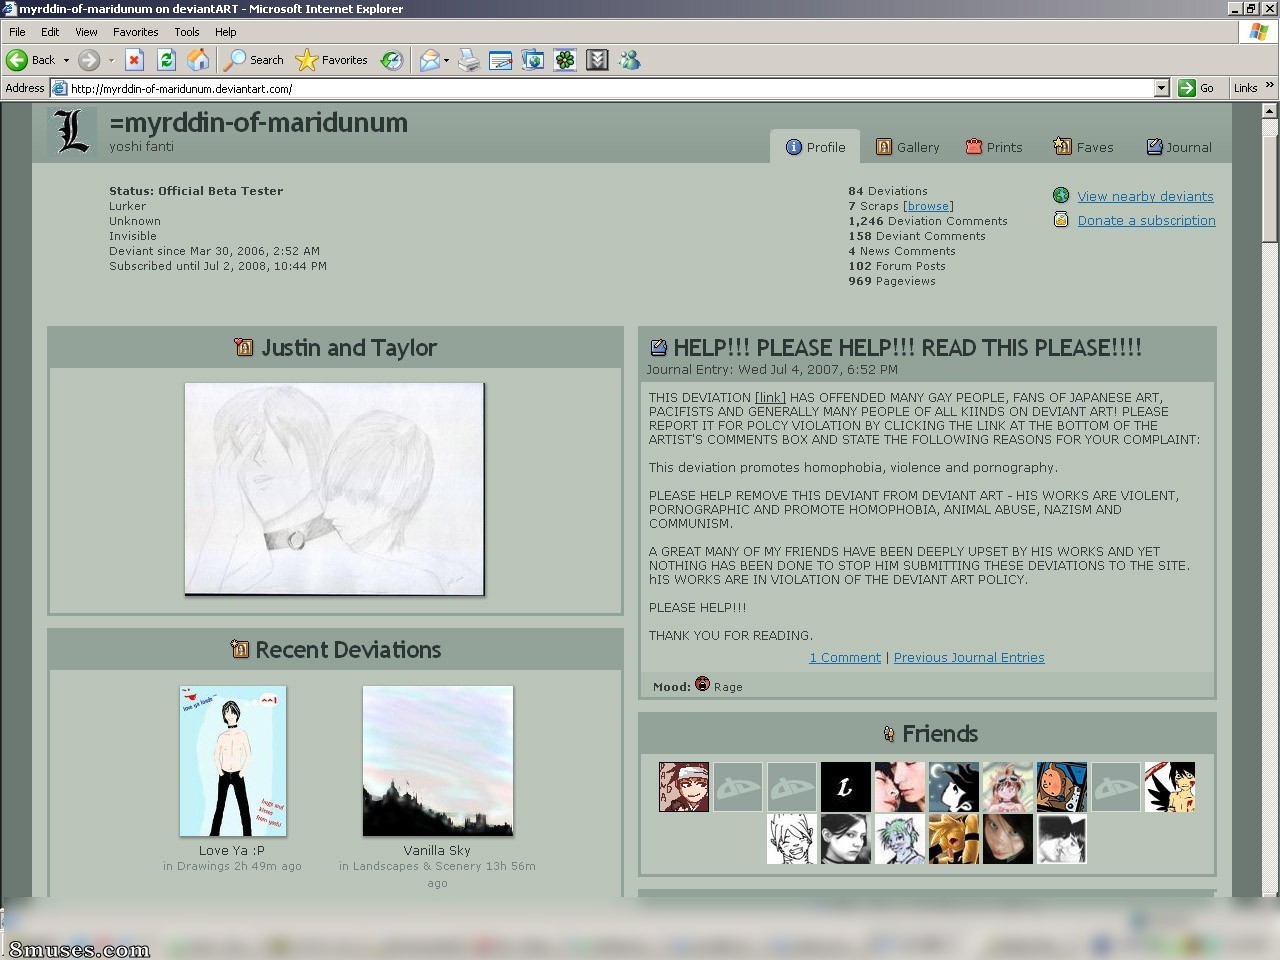Click the black L-logo friend avatar

point(846,786)
